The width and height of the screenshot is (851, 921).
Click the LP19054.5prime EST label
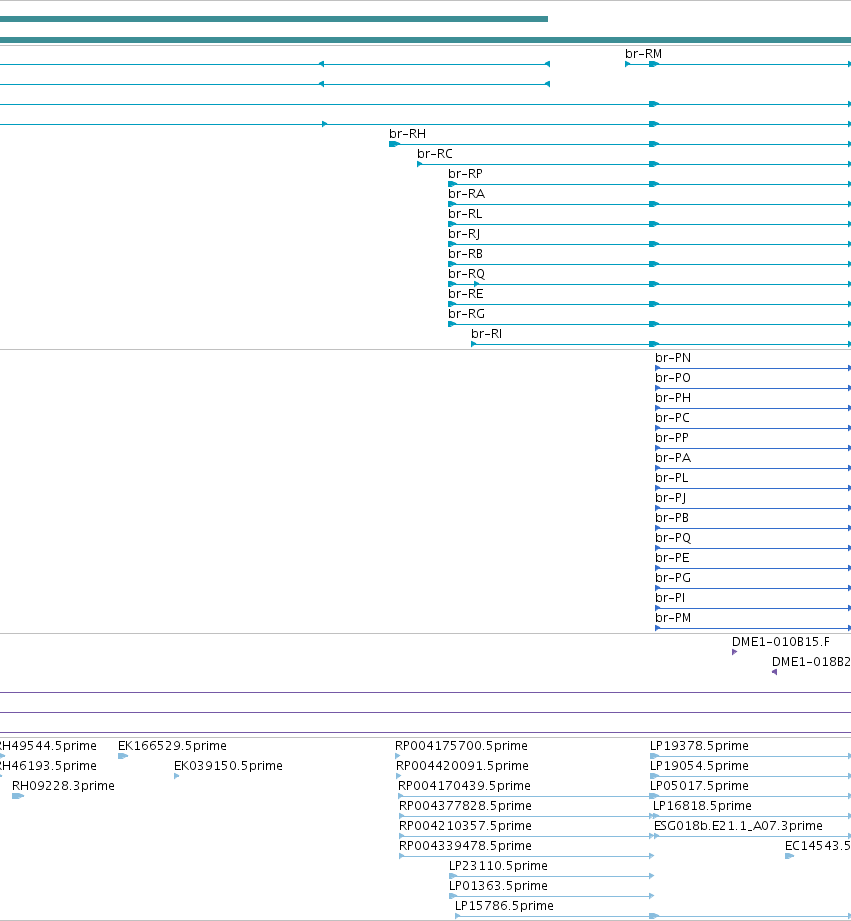point(699,765)
